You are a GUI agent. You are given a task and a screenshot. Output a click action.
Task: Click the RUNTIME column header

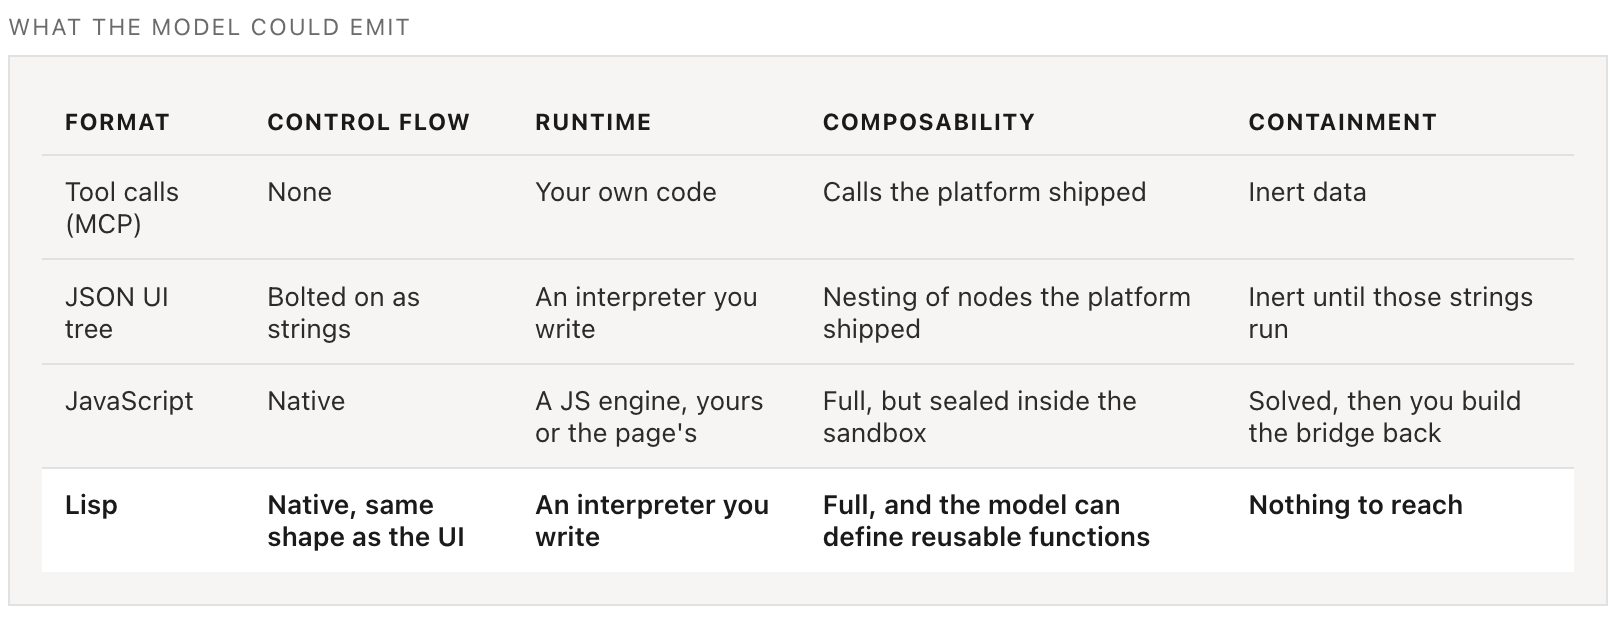(593, 122)
